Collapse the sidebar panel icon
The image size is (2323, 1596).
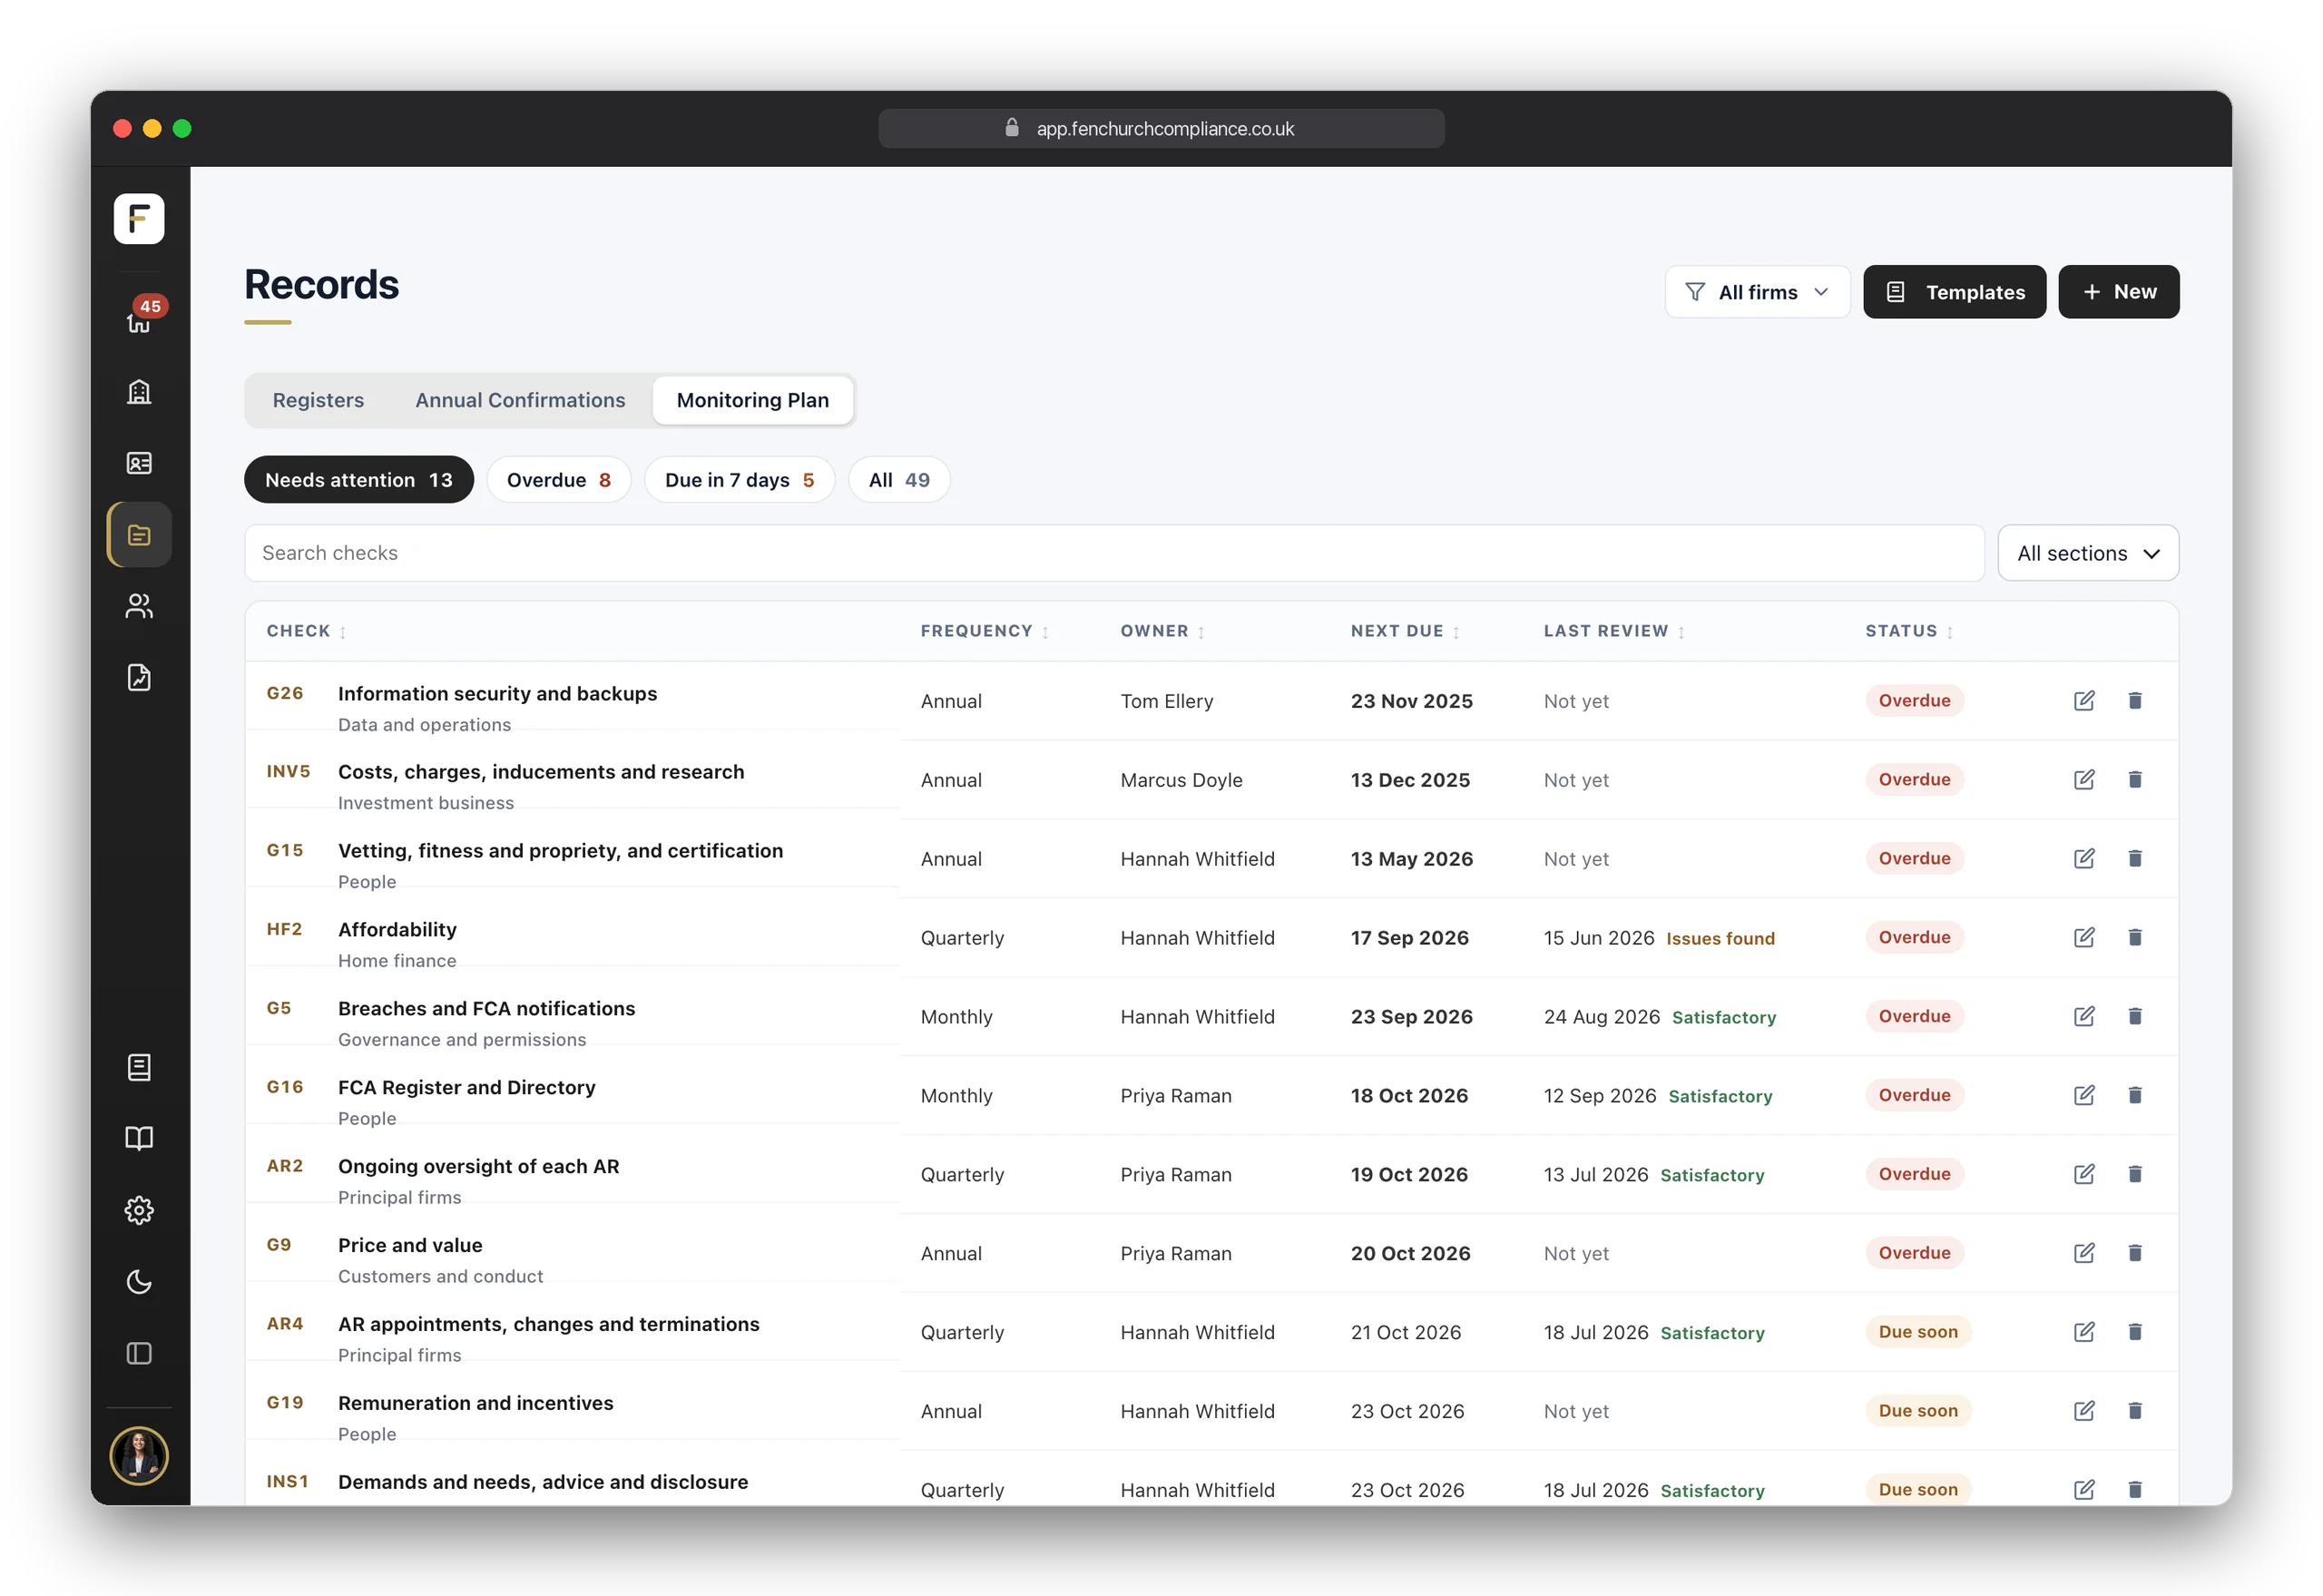pos(139,1353)
